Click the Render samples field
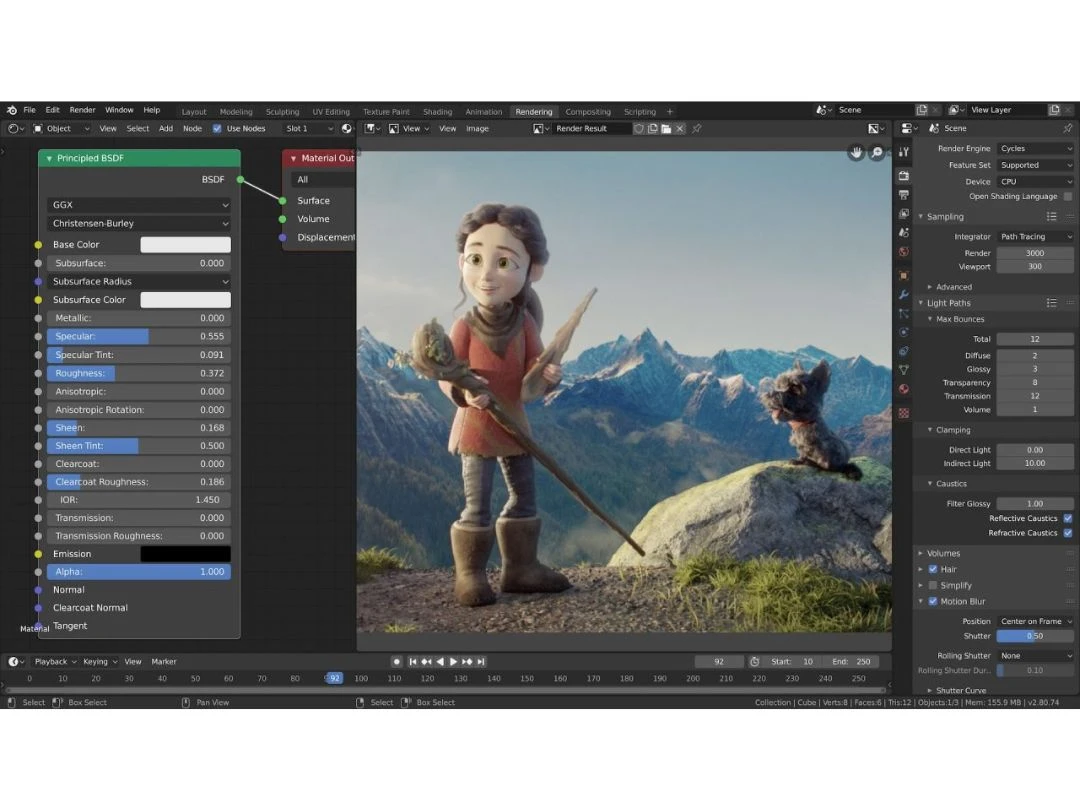The image size is (1080, 810). (x=1035, y=253)
